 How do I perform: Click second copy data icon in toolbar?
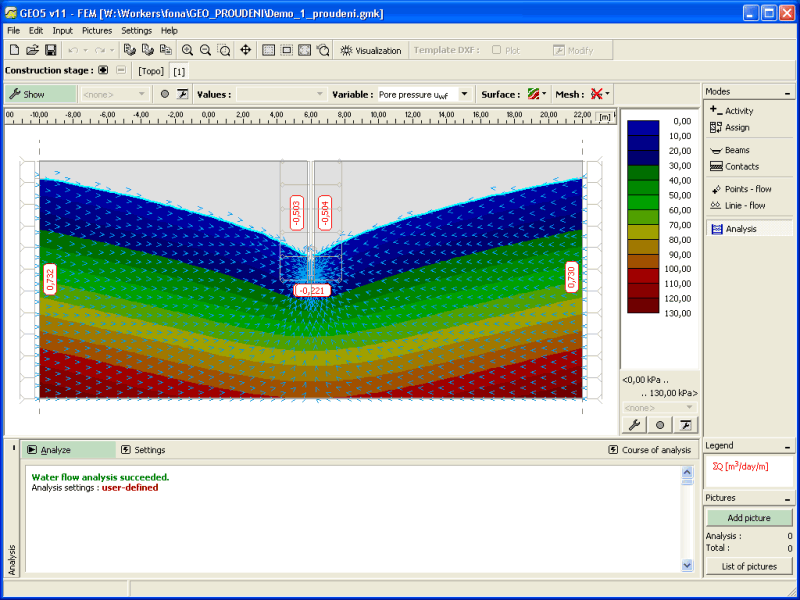click(x=147, y=50)
